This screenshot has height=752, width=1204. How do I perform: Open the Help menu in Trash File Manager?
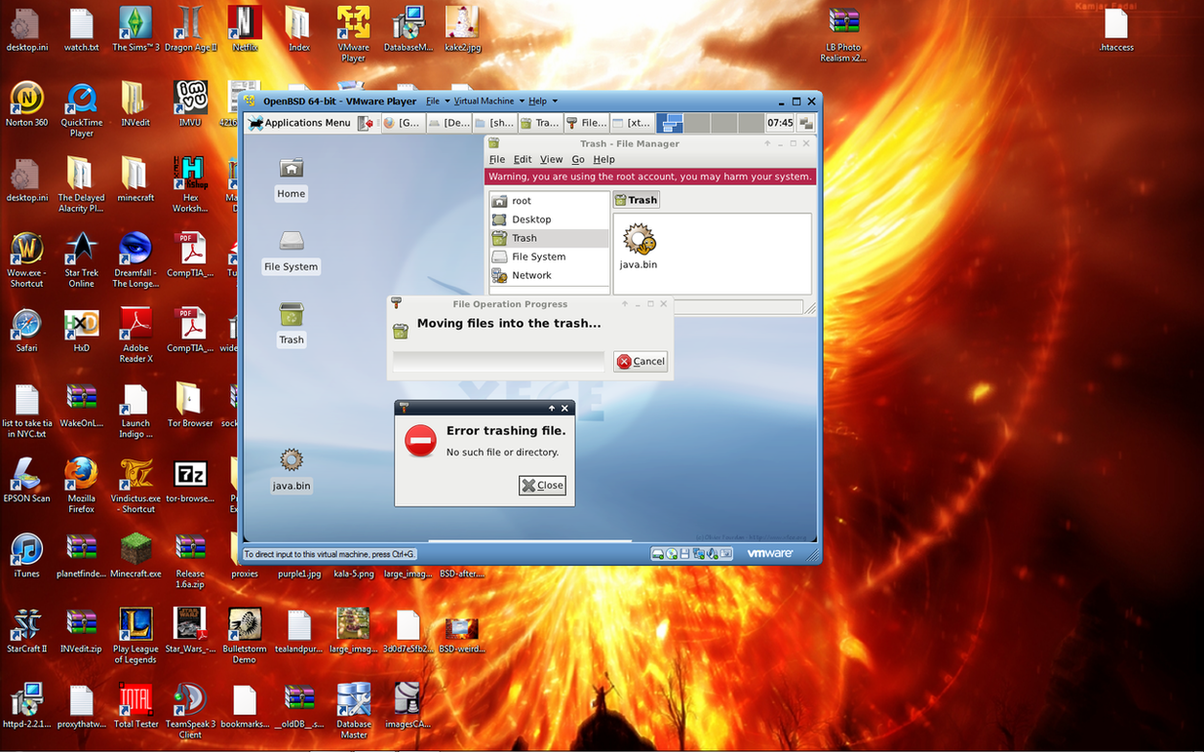pos(604,159)
